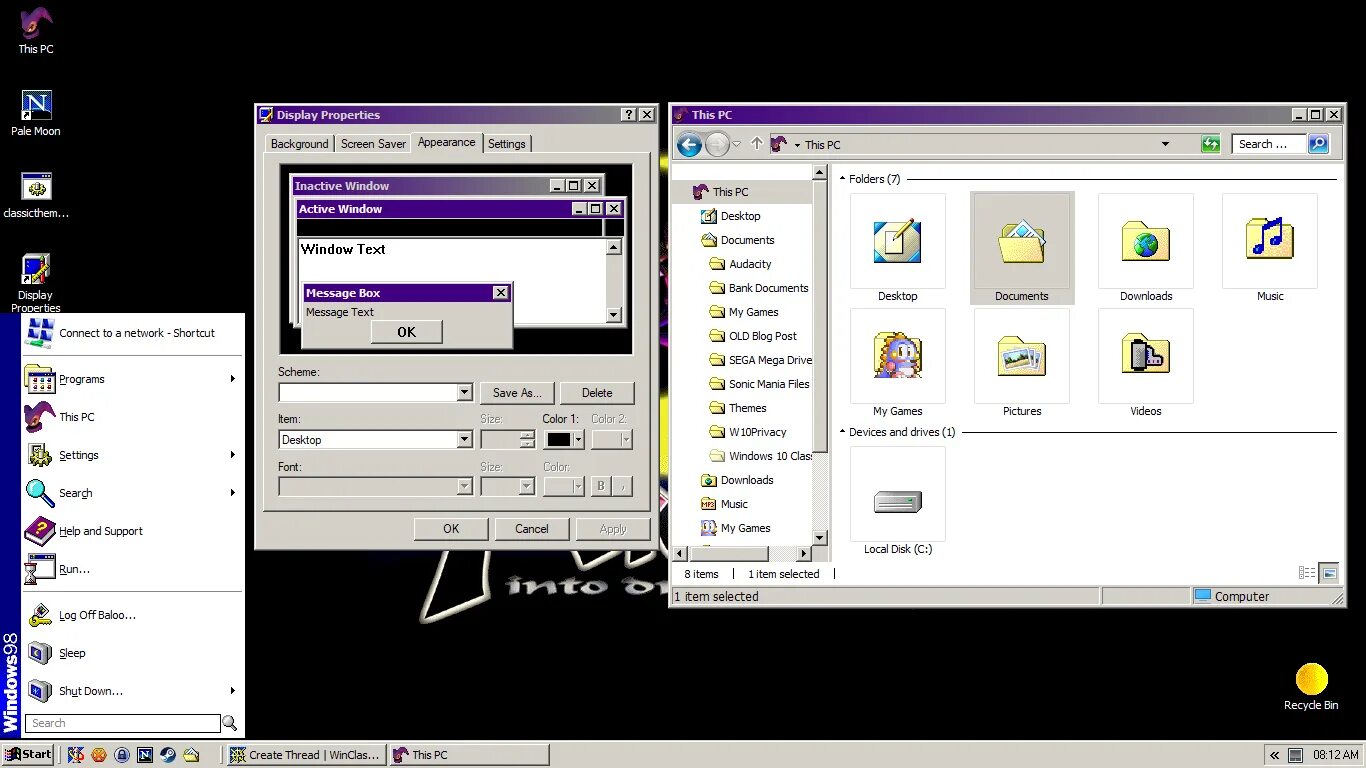
Task: Open the Color 1 dropdown arrow
Action: (x=578, y=440)
